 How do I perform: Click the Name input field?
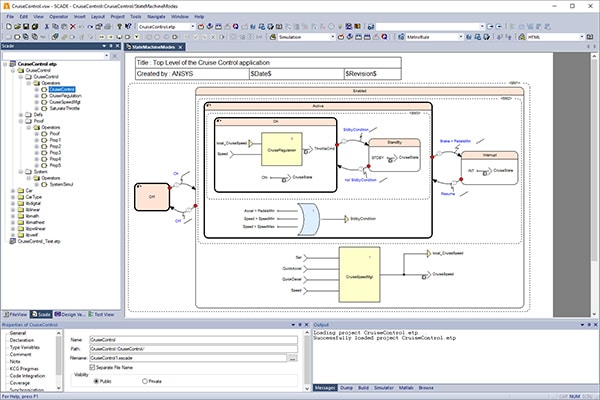coord(193,340)
